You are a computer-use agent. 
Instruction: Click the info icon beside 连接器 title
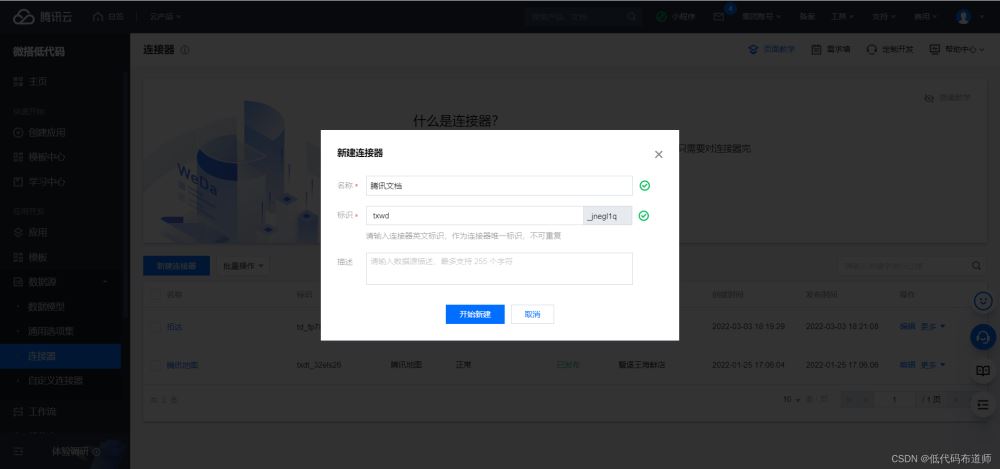coord(184,50)
